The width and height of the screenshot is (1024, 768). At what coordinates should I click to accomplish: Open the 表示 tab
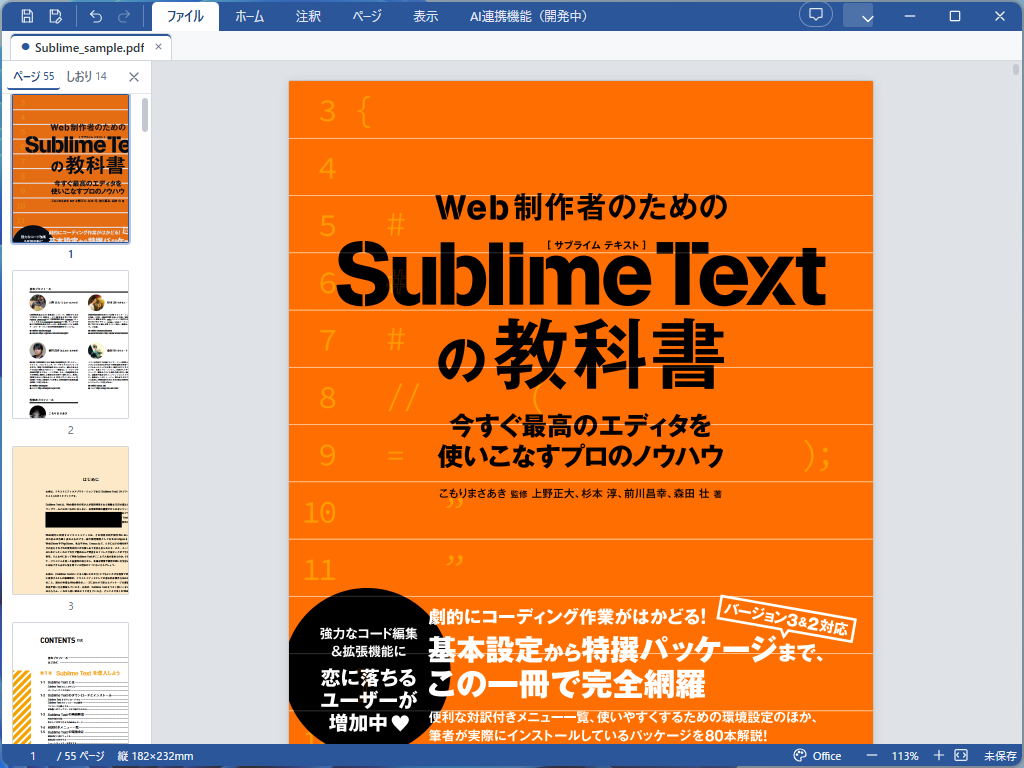click(x=425, y=16)
